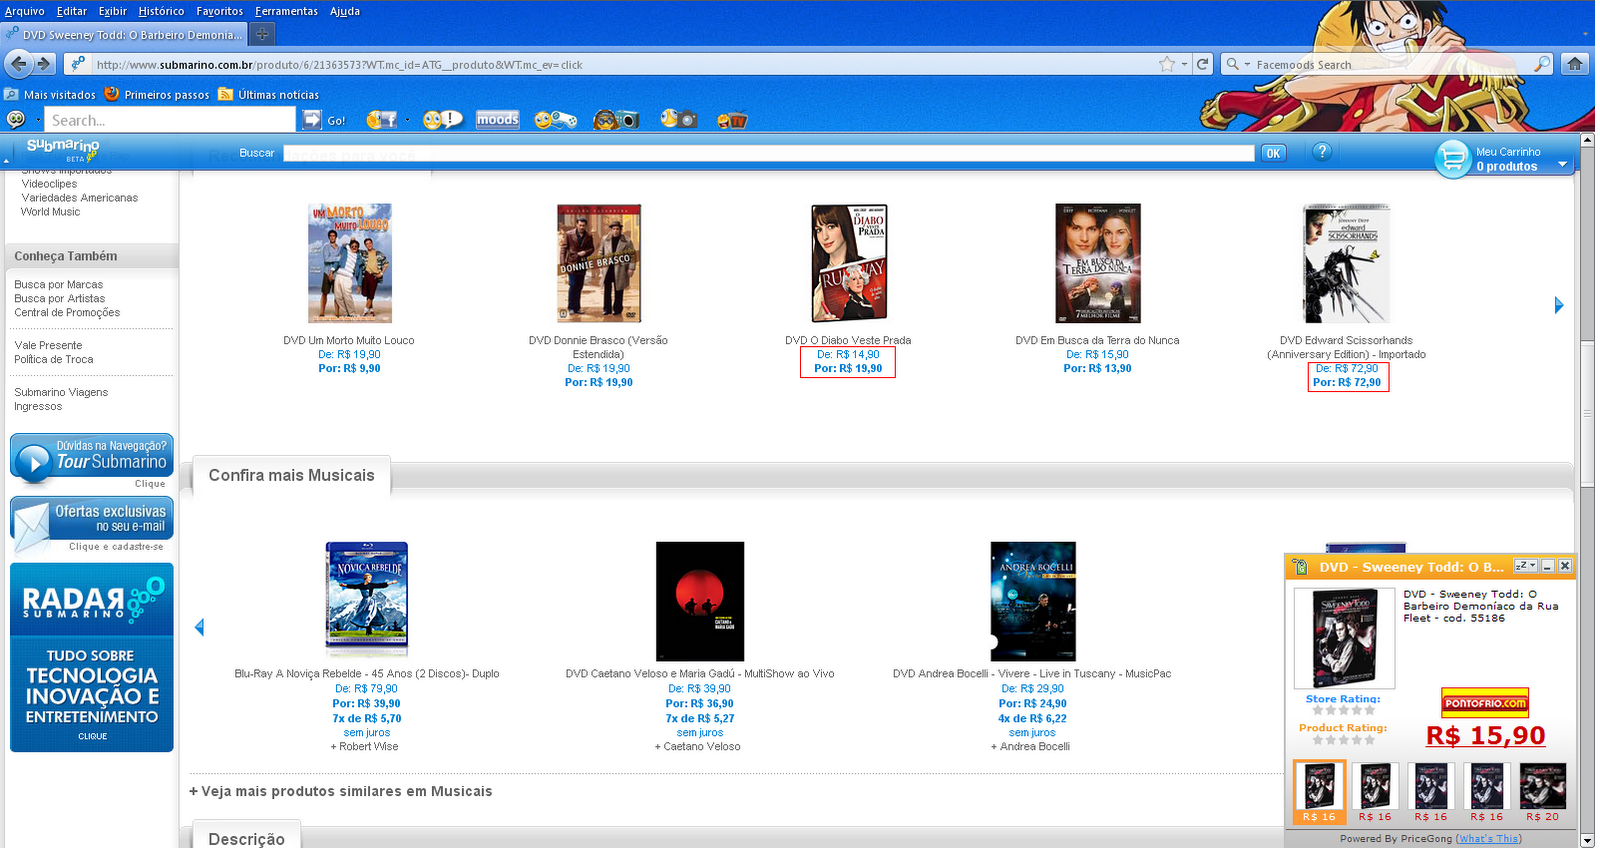Click the yellow smiley with photo camera icon
This screenshot has height=848, width=1600.
click(679, 119)
